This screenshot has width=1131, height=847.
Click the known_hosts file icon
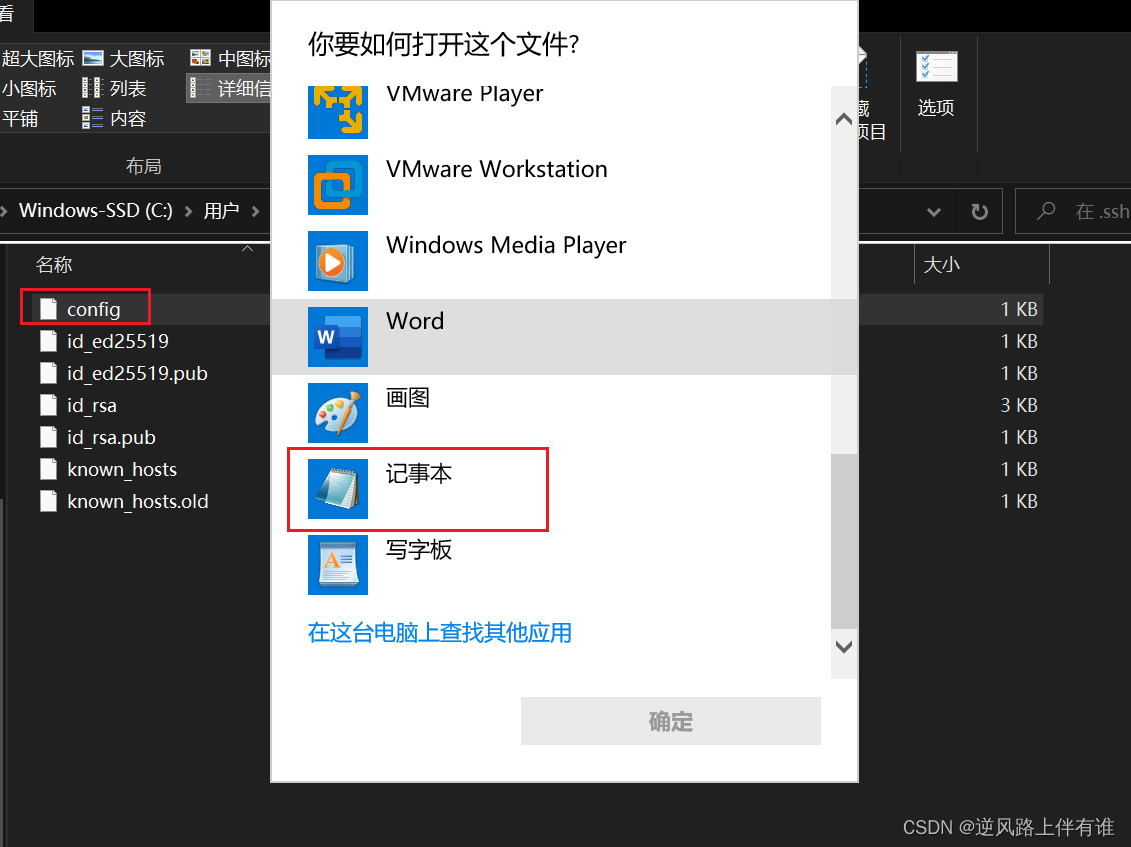(x=48, y=469)
